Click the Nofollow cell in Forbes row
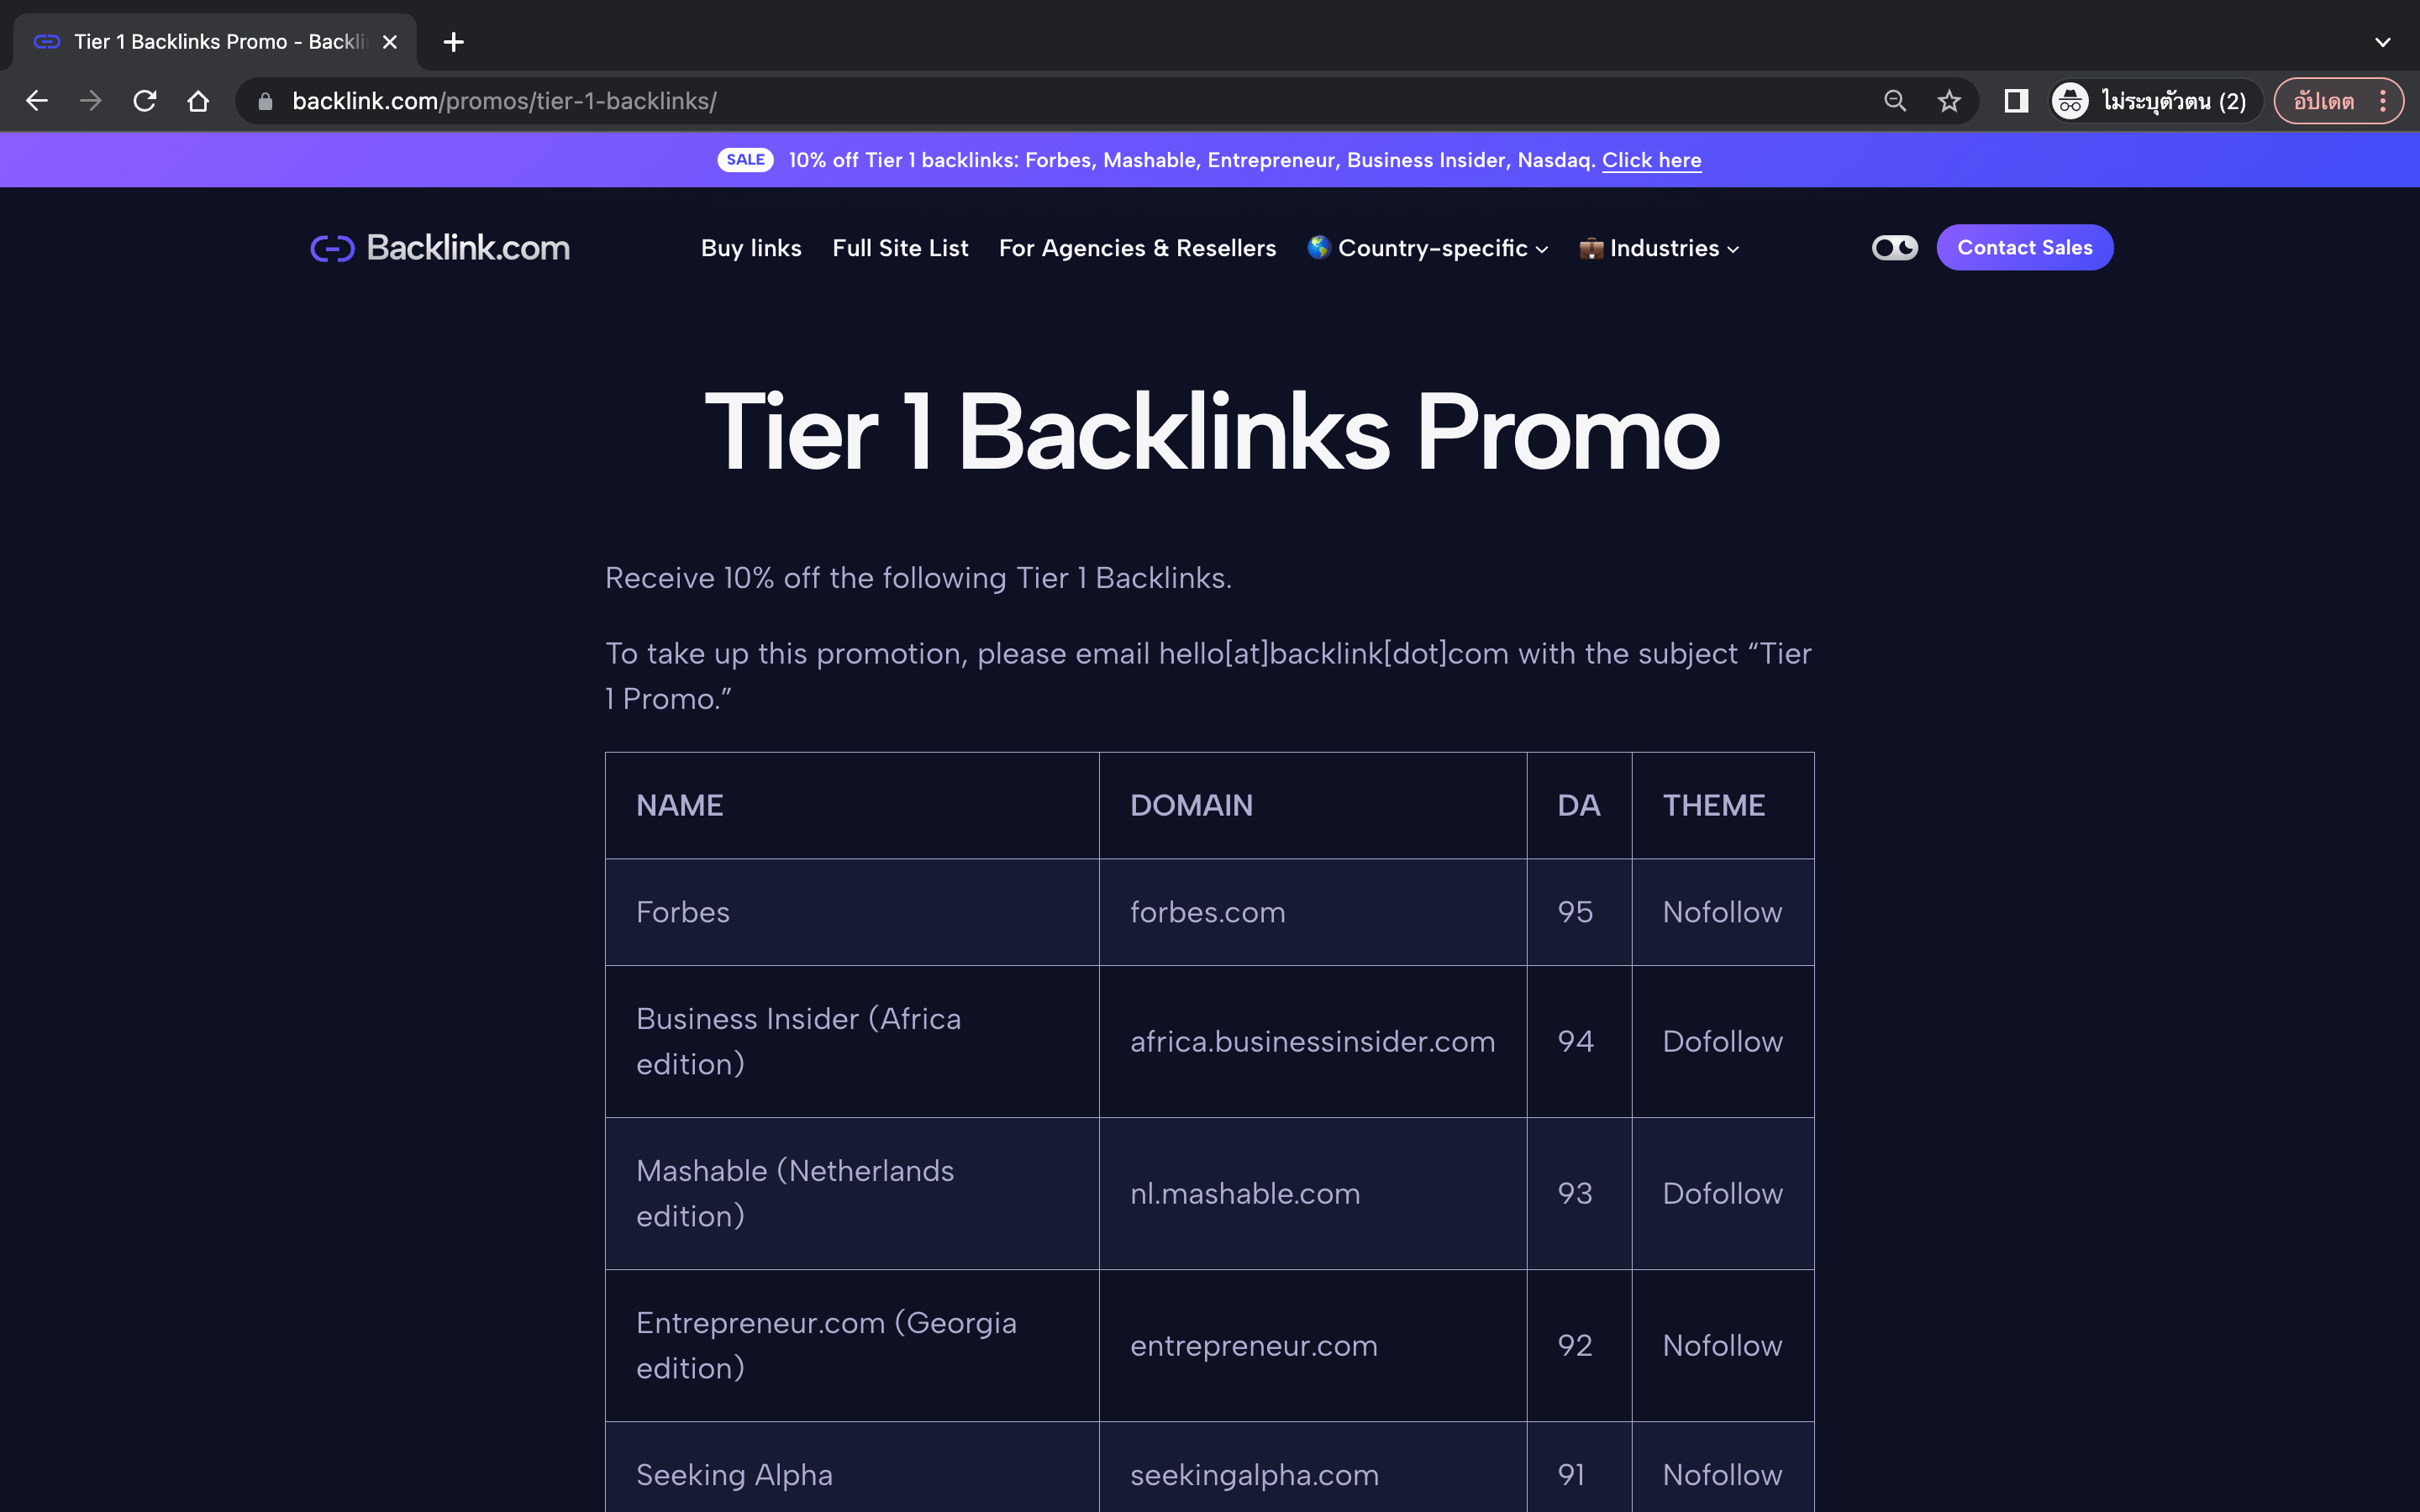Screen dimensions: 2420x1512 pos(1722,912)
